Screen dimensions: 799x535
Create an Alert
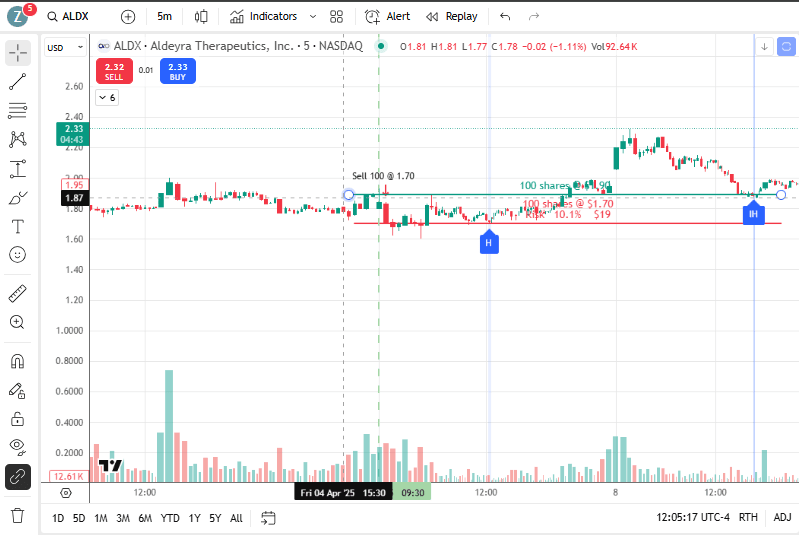tap(388, 16)
